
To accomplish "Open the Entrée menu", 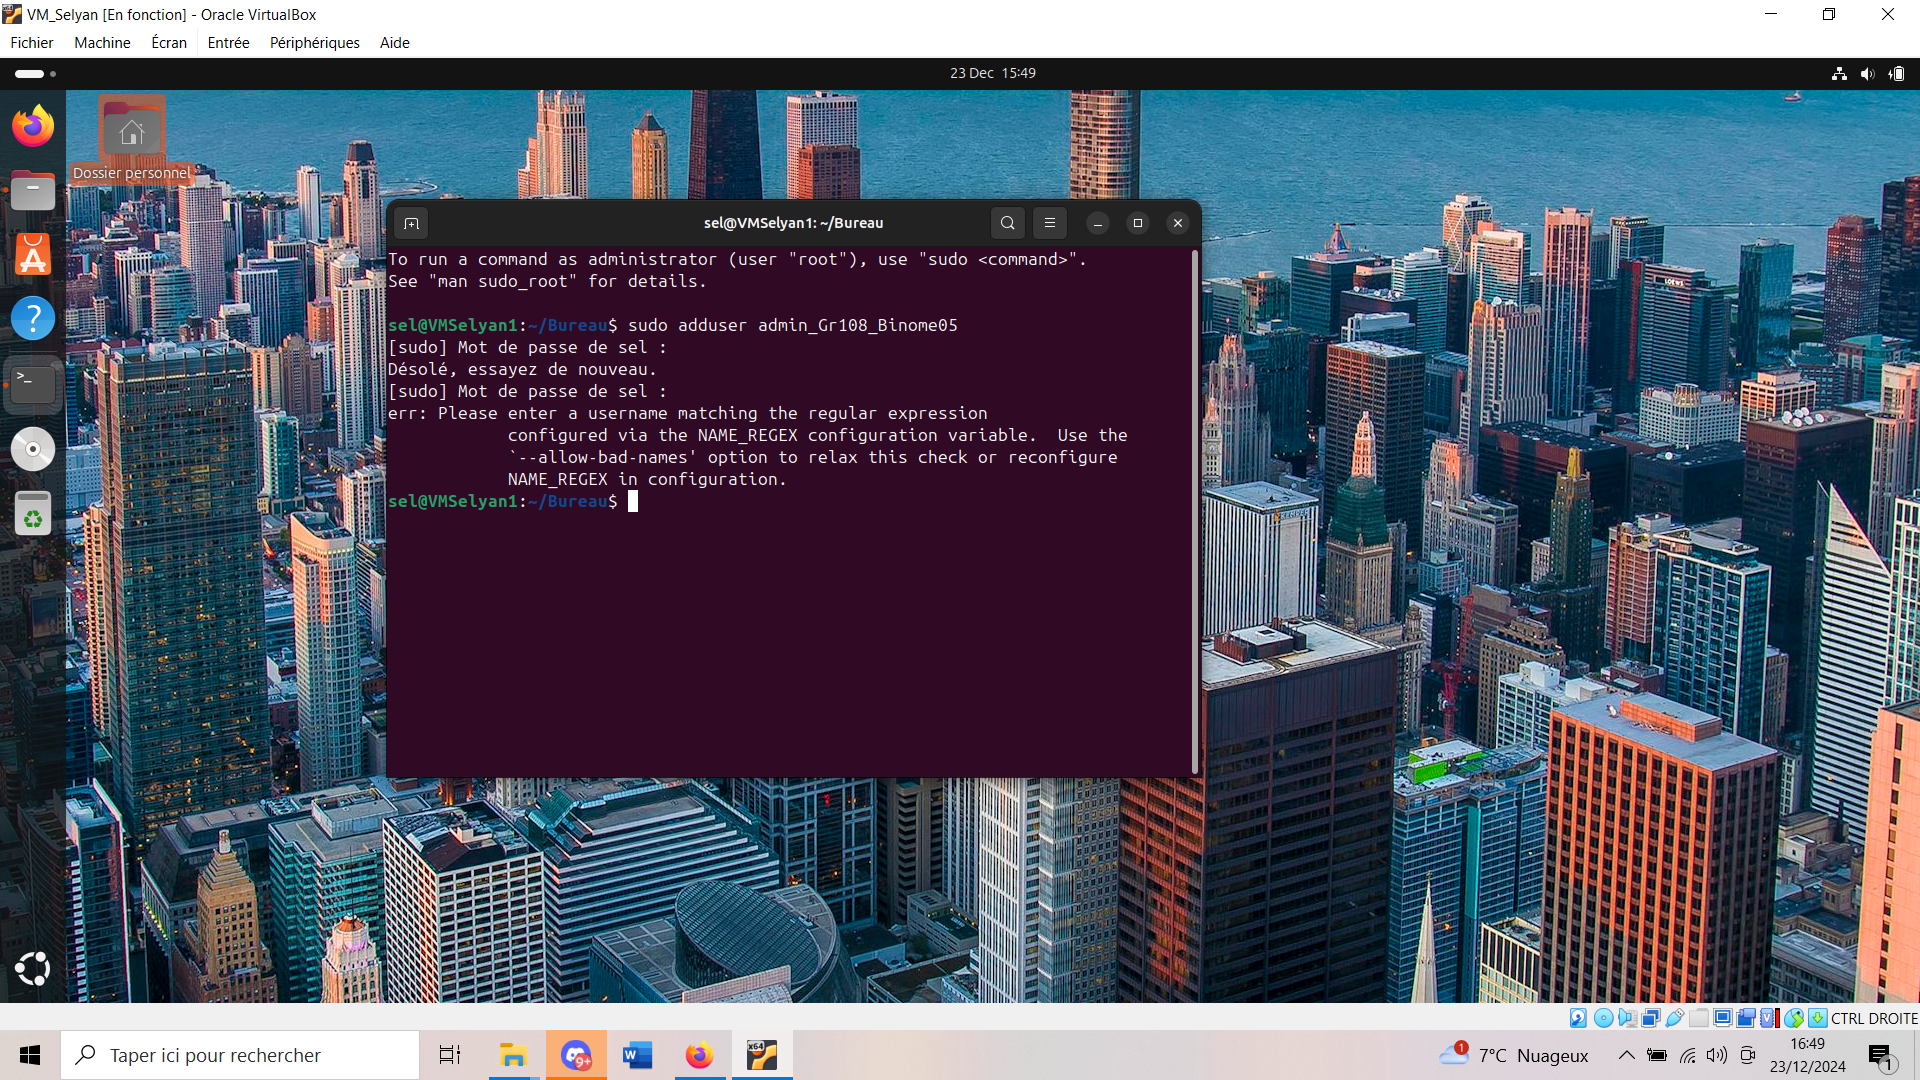I will (x=228, y=43).
